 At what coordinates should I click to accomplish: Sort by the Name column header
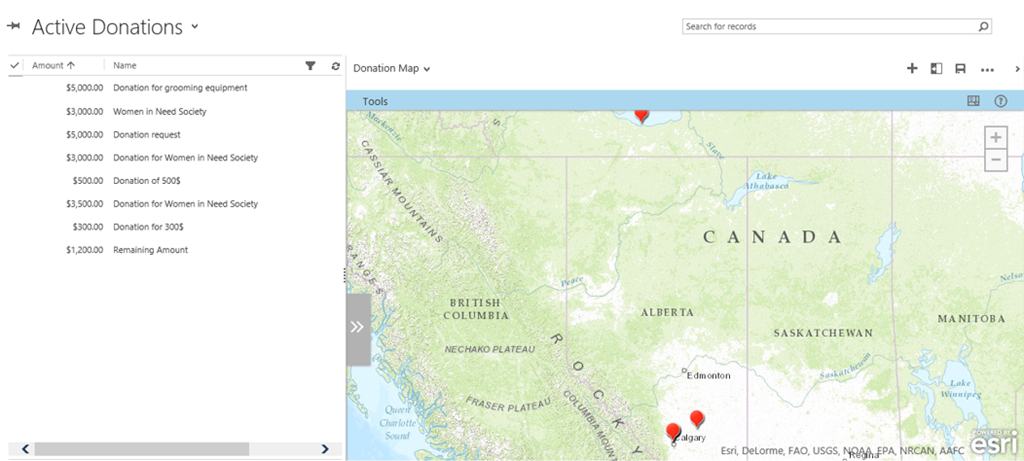tap(125, 66)
